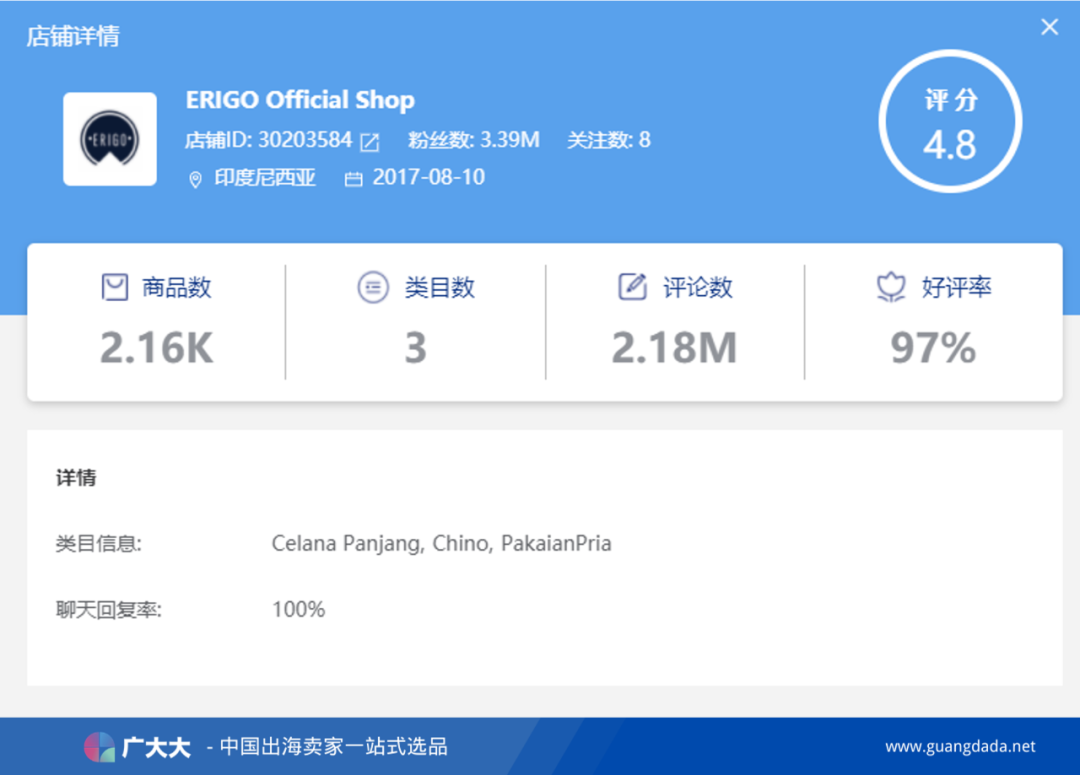Click the category list icon for 类目数
Image resolution: width=1080 pixels, height=775 pixels.
373,287
